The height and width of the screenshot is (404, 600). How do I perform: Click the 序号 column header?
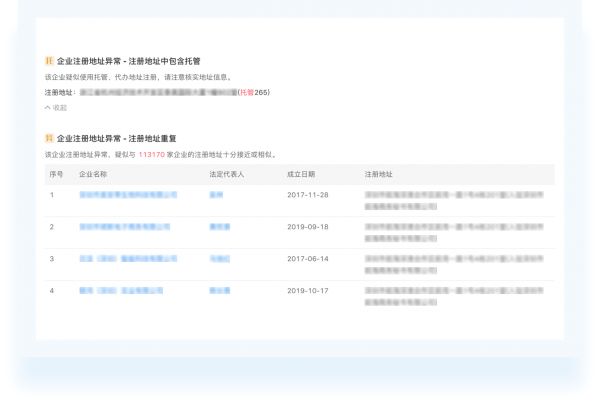tap(56, 174)
